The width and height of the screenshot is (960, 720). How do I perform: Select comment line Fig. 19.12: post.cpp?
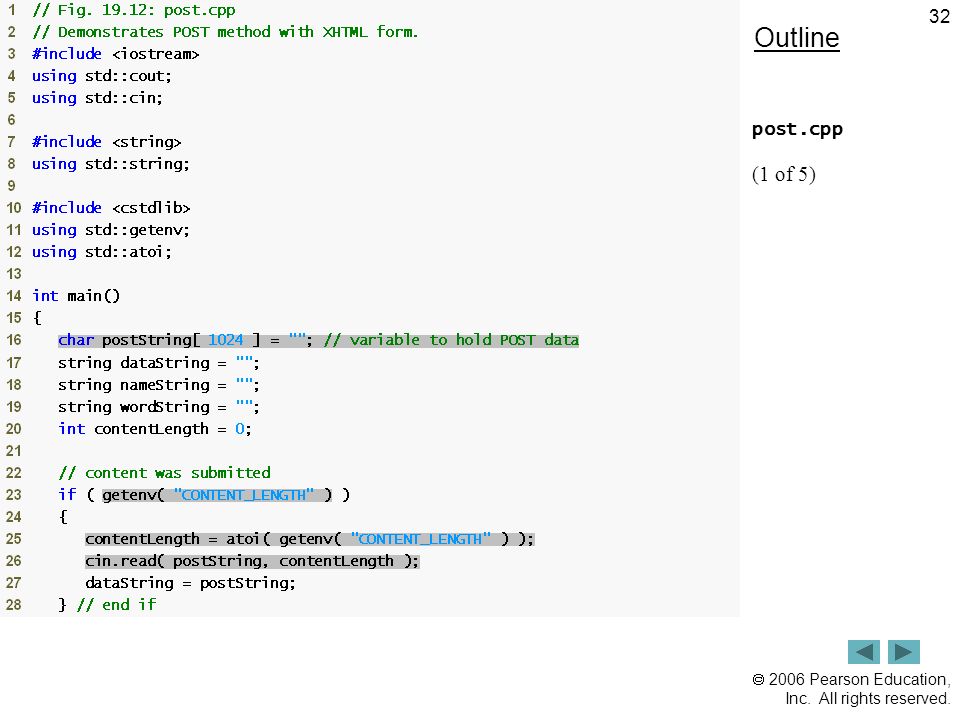(133, 10)
